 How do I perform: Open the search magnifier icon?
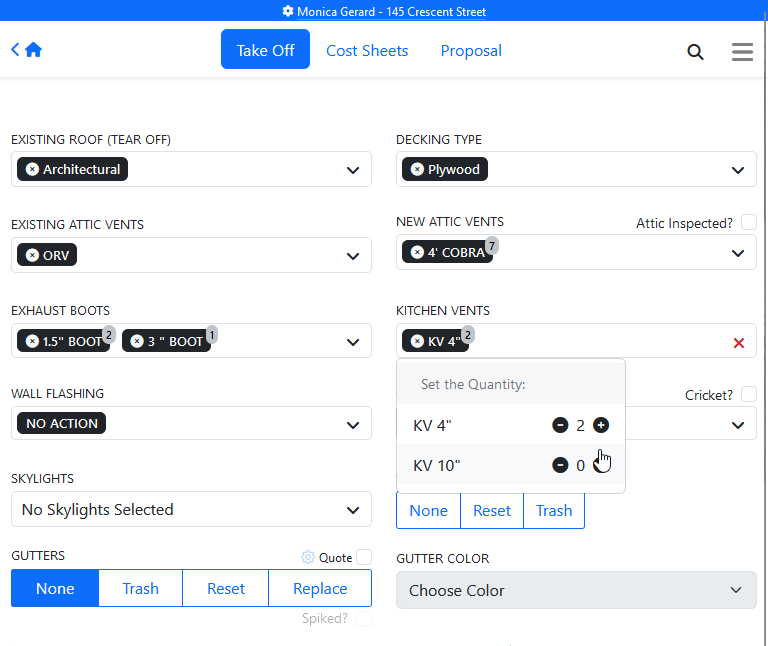tap(695, 52)
